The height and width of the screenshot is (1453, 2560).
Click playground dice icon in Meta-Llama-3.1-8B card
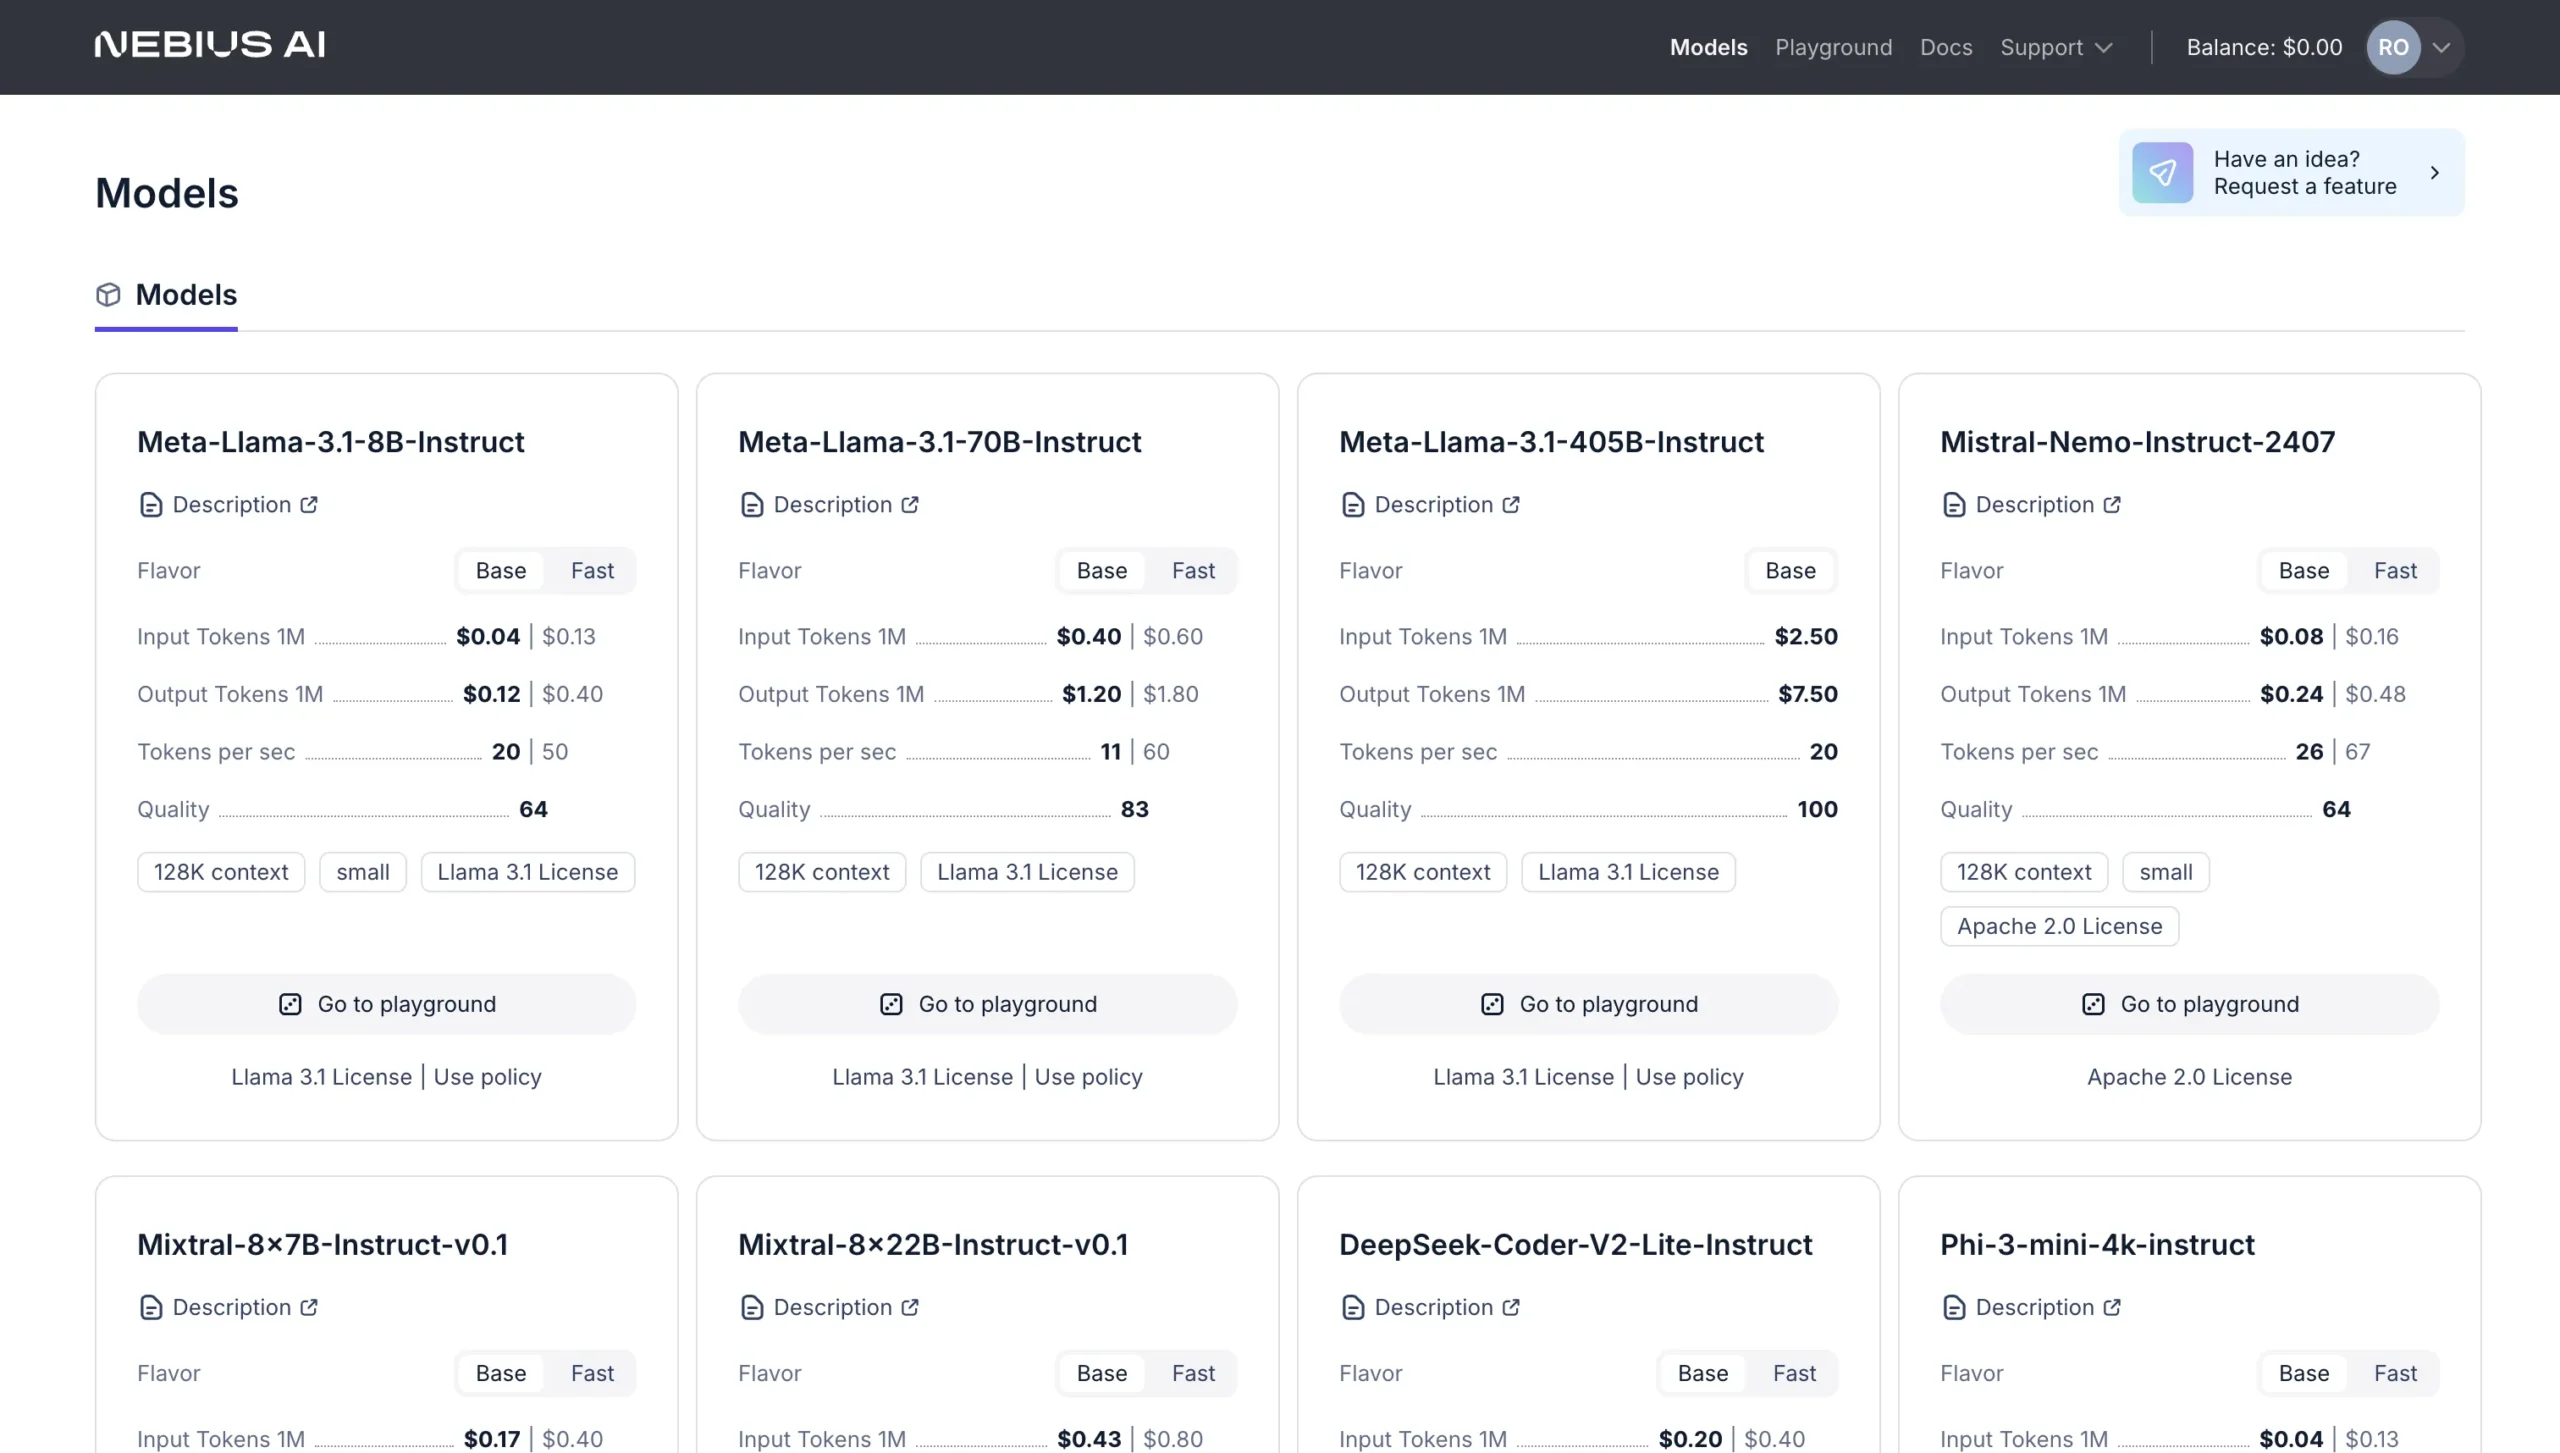click(x=290, y=1004)
